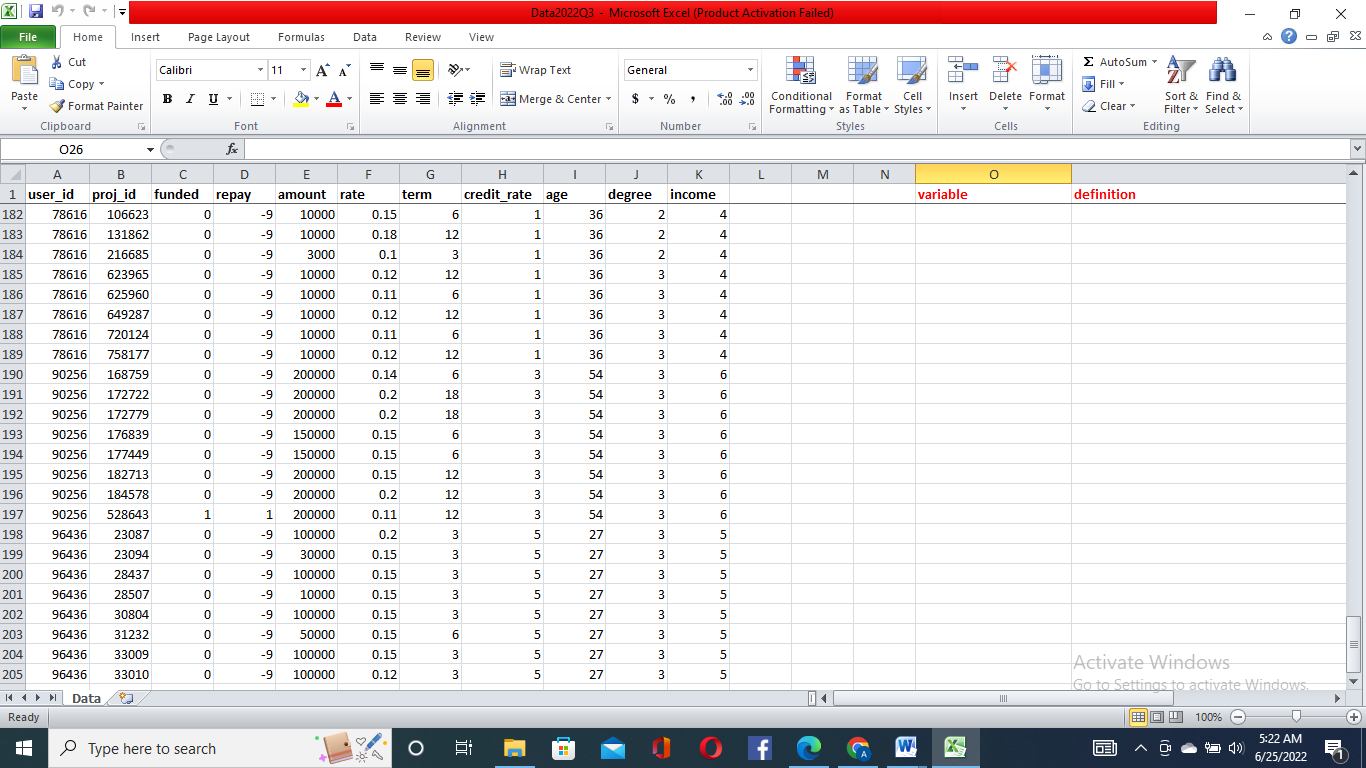Image resolution: width=1366 pixels, height=768 pixels.
Task: Expand the Borders dropdown arrow
Action: 274,99
